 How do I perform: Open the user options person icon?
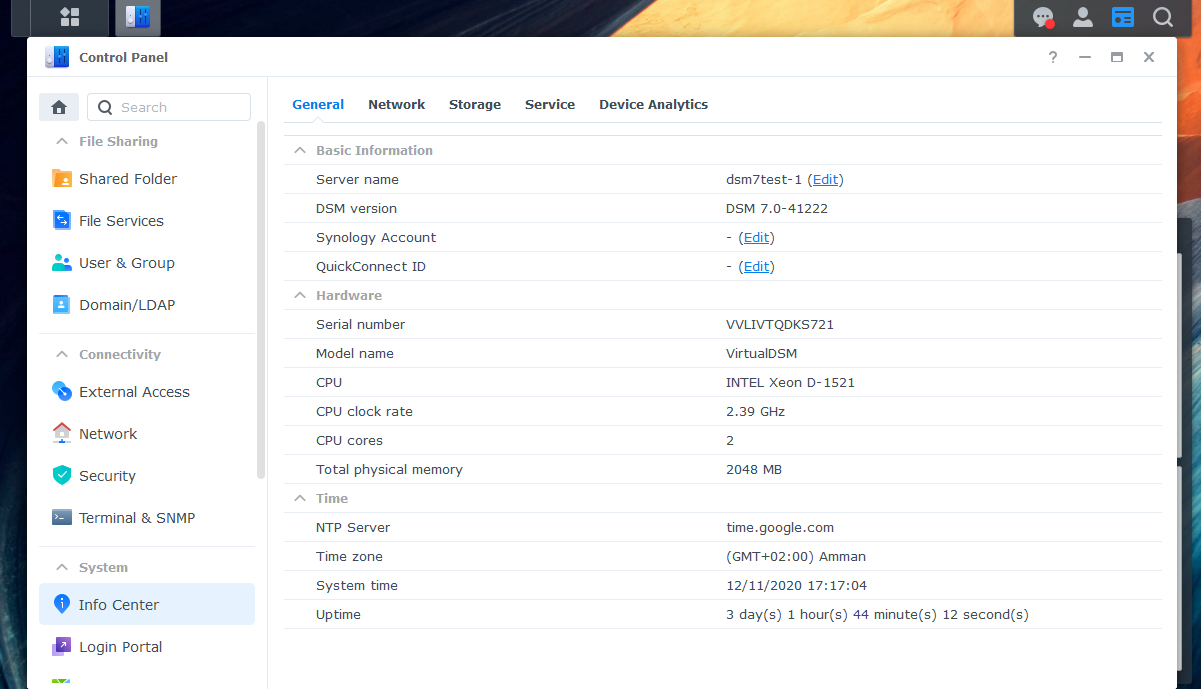pos(1083,17)
